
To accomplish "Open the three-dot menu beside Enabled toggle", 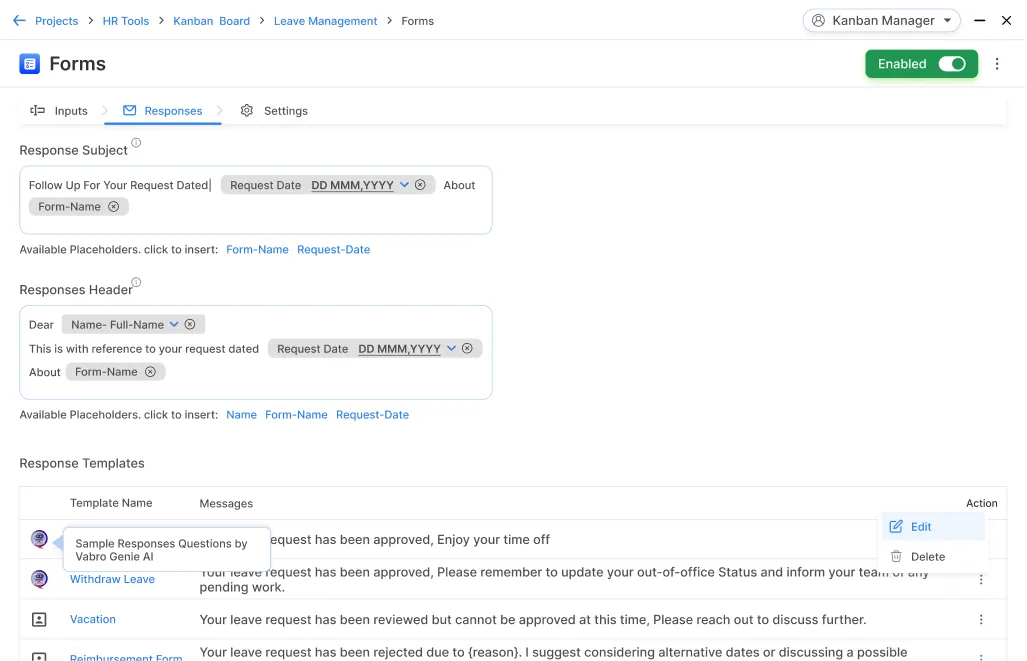I will click(x=997, y=64).
